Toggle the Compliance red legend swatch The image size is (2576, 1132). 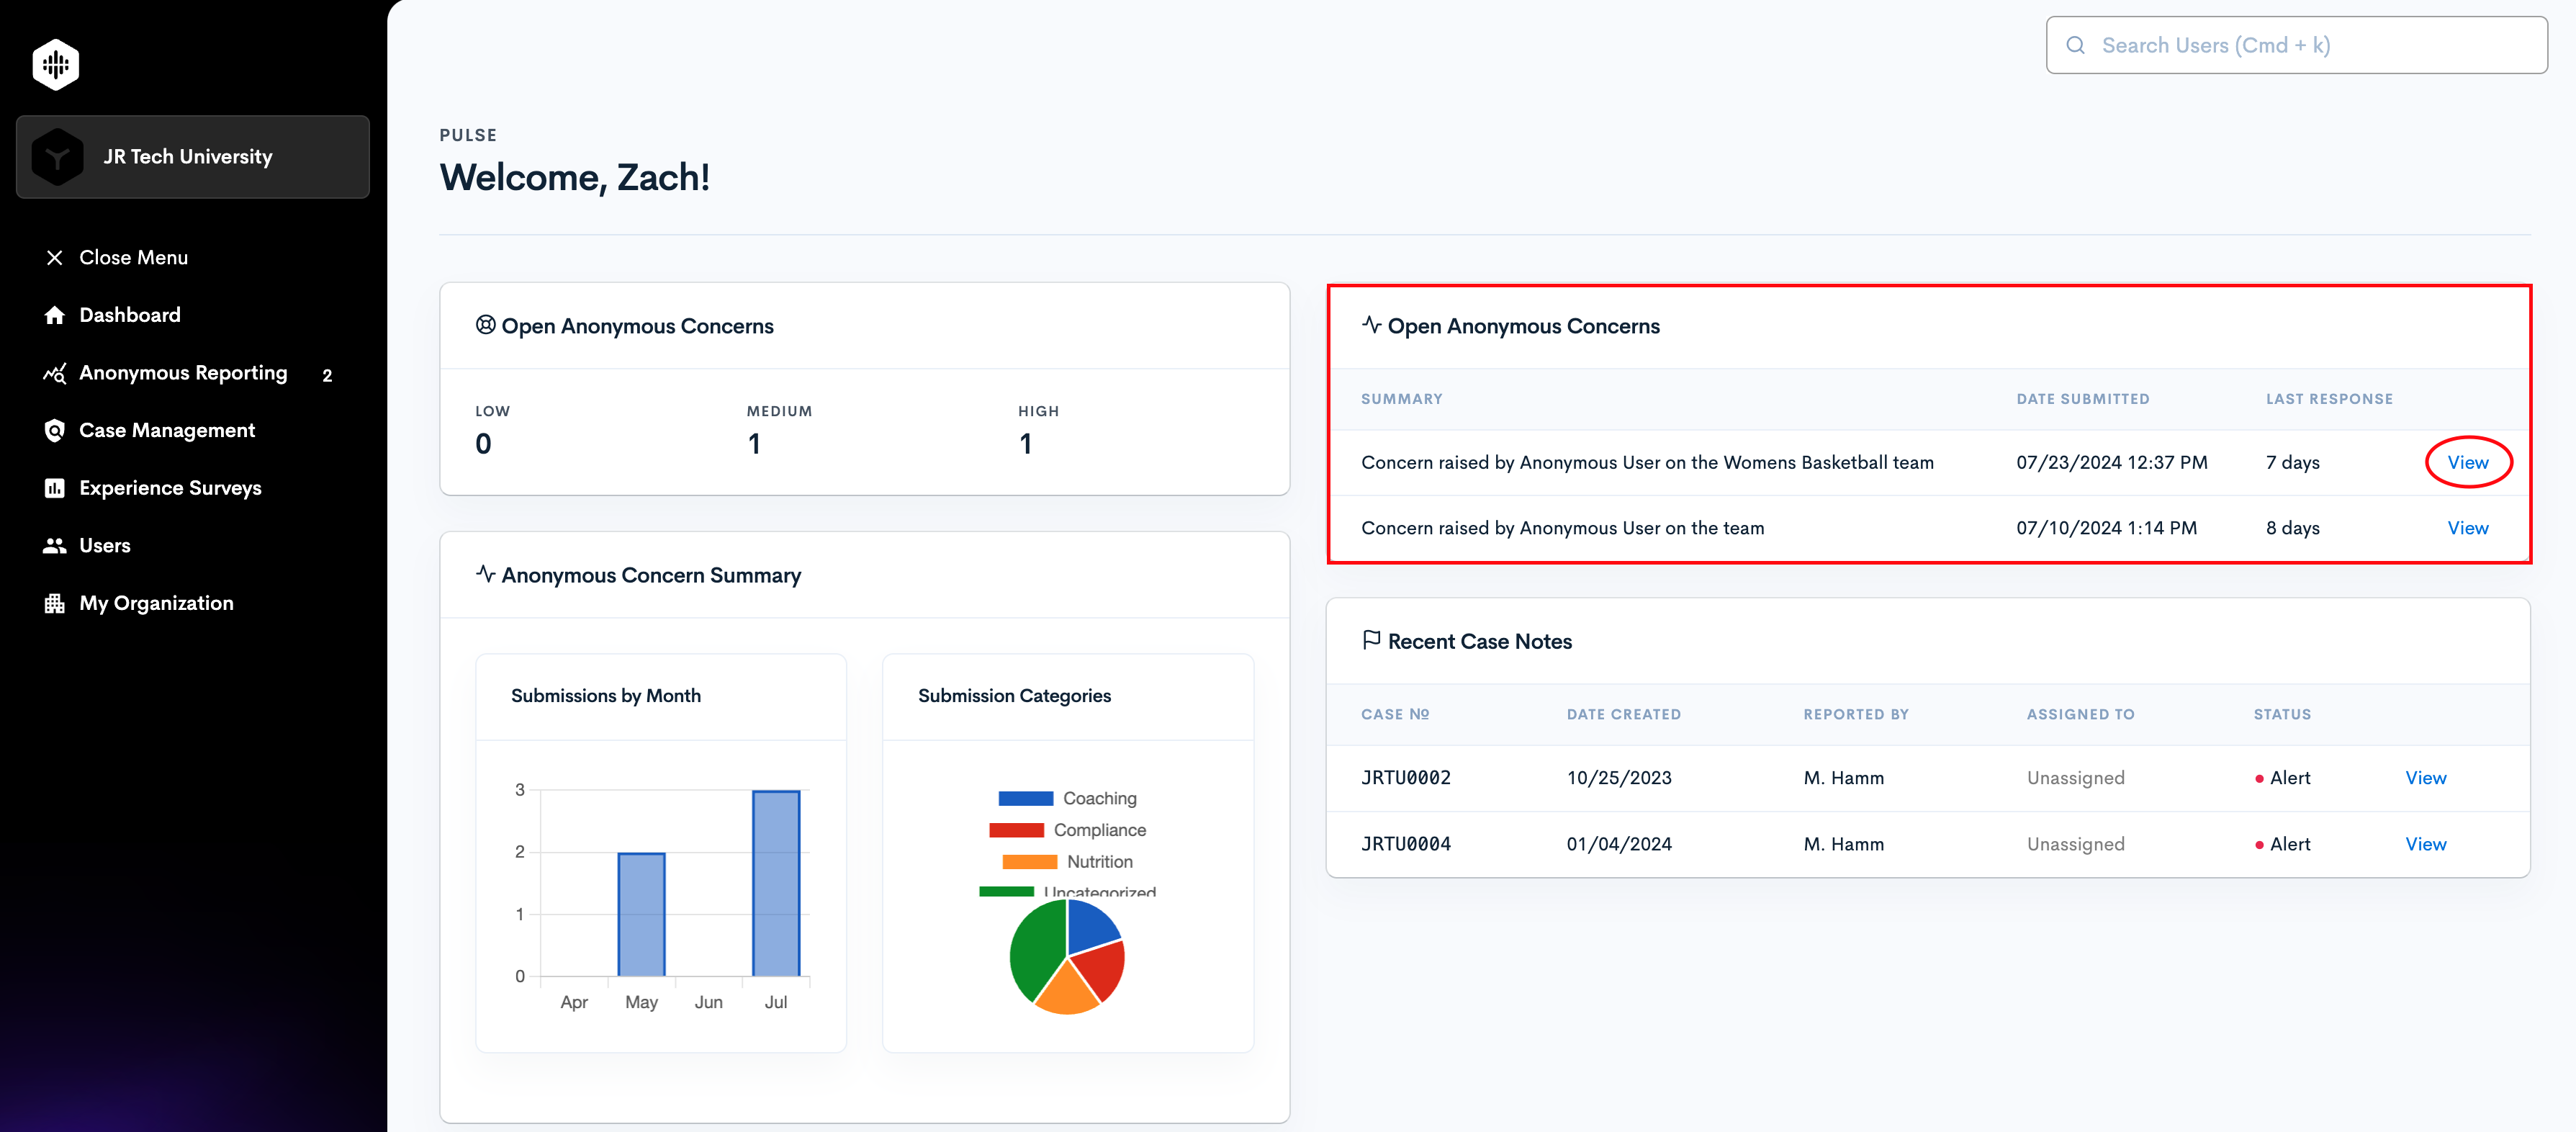[x=1016, y=830]
